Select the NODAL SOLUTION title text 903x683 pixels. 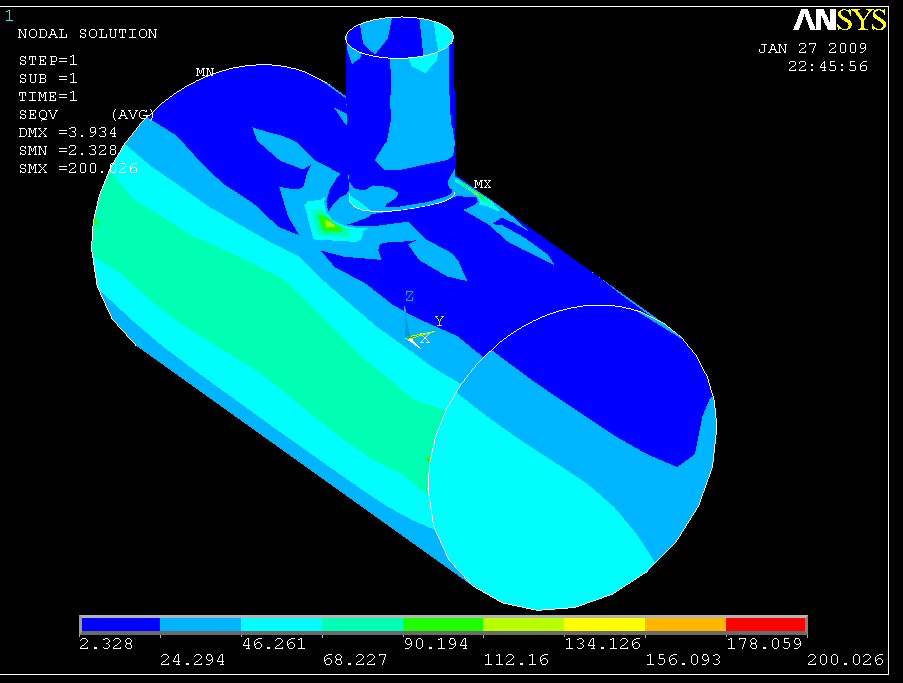pos(88,33)
